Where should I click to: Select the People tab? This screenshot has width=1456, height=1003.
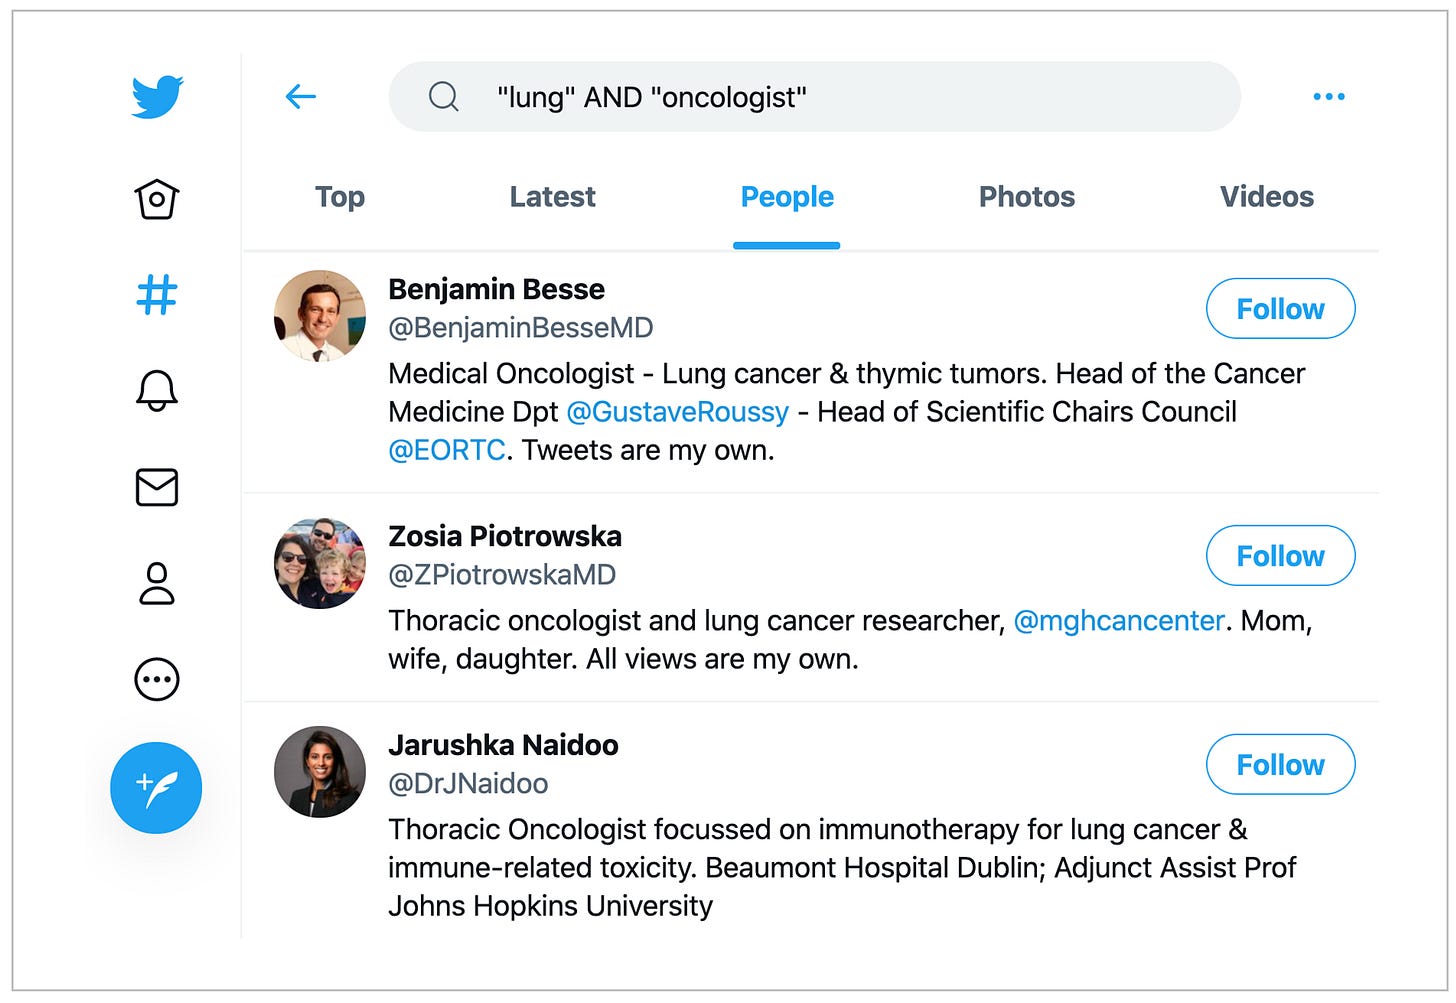click(787, 197)
